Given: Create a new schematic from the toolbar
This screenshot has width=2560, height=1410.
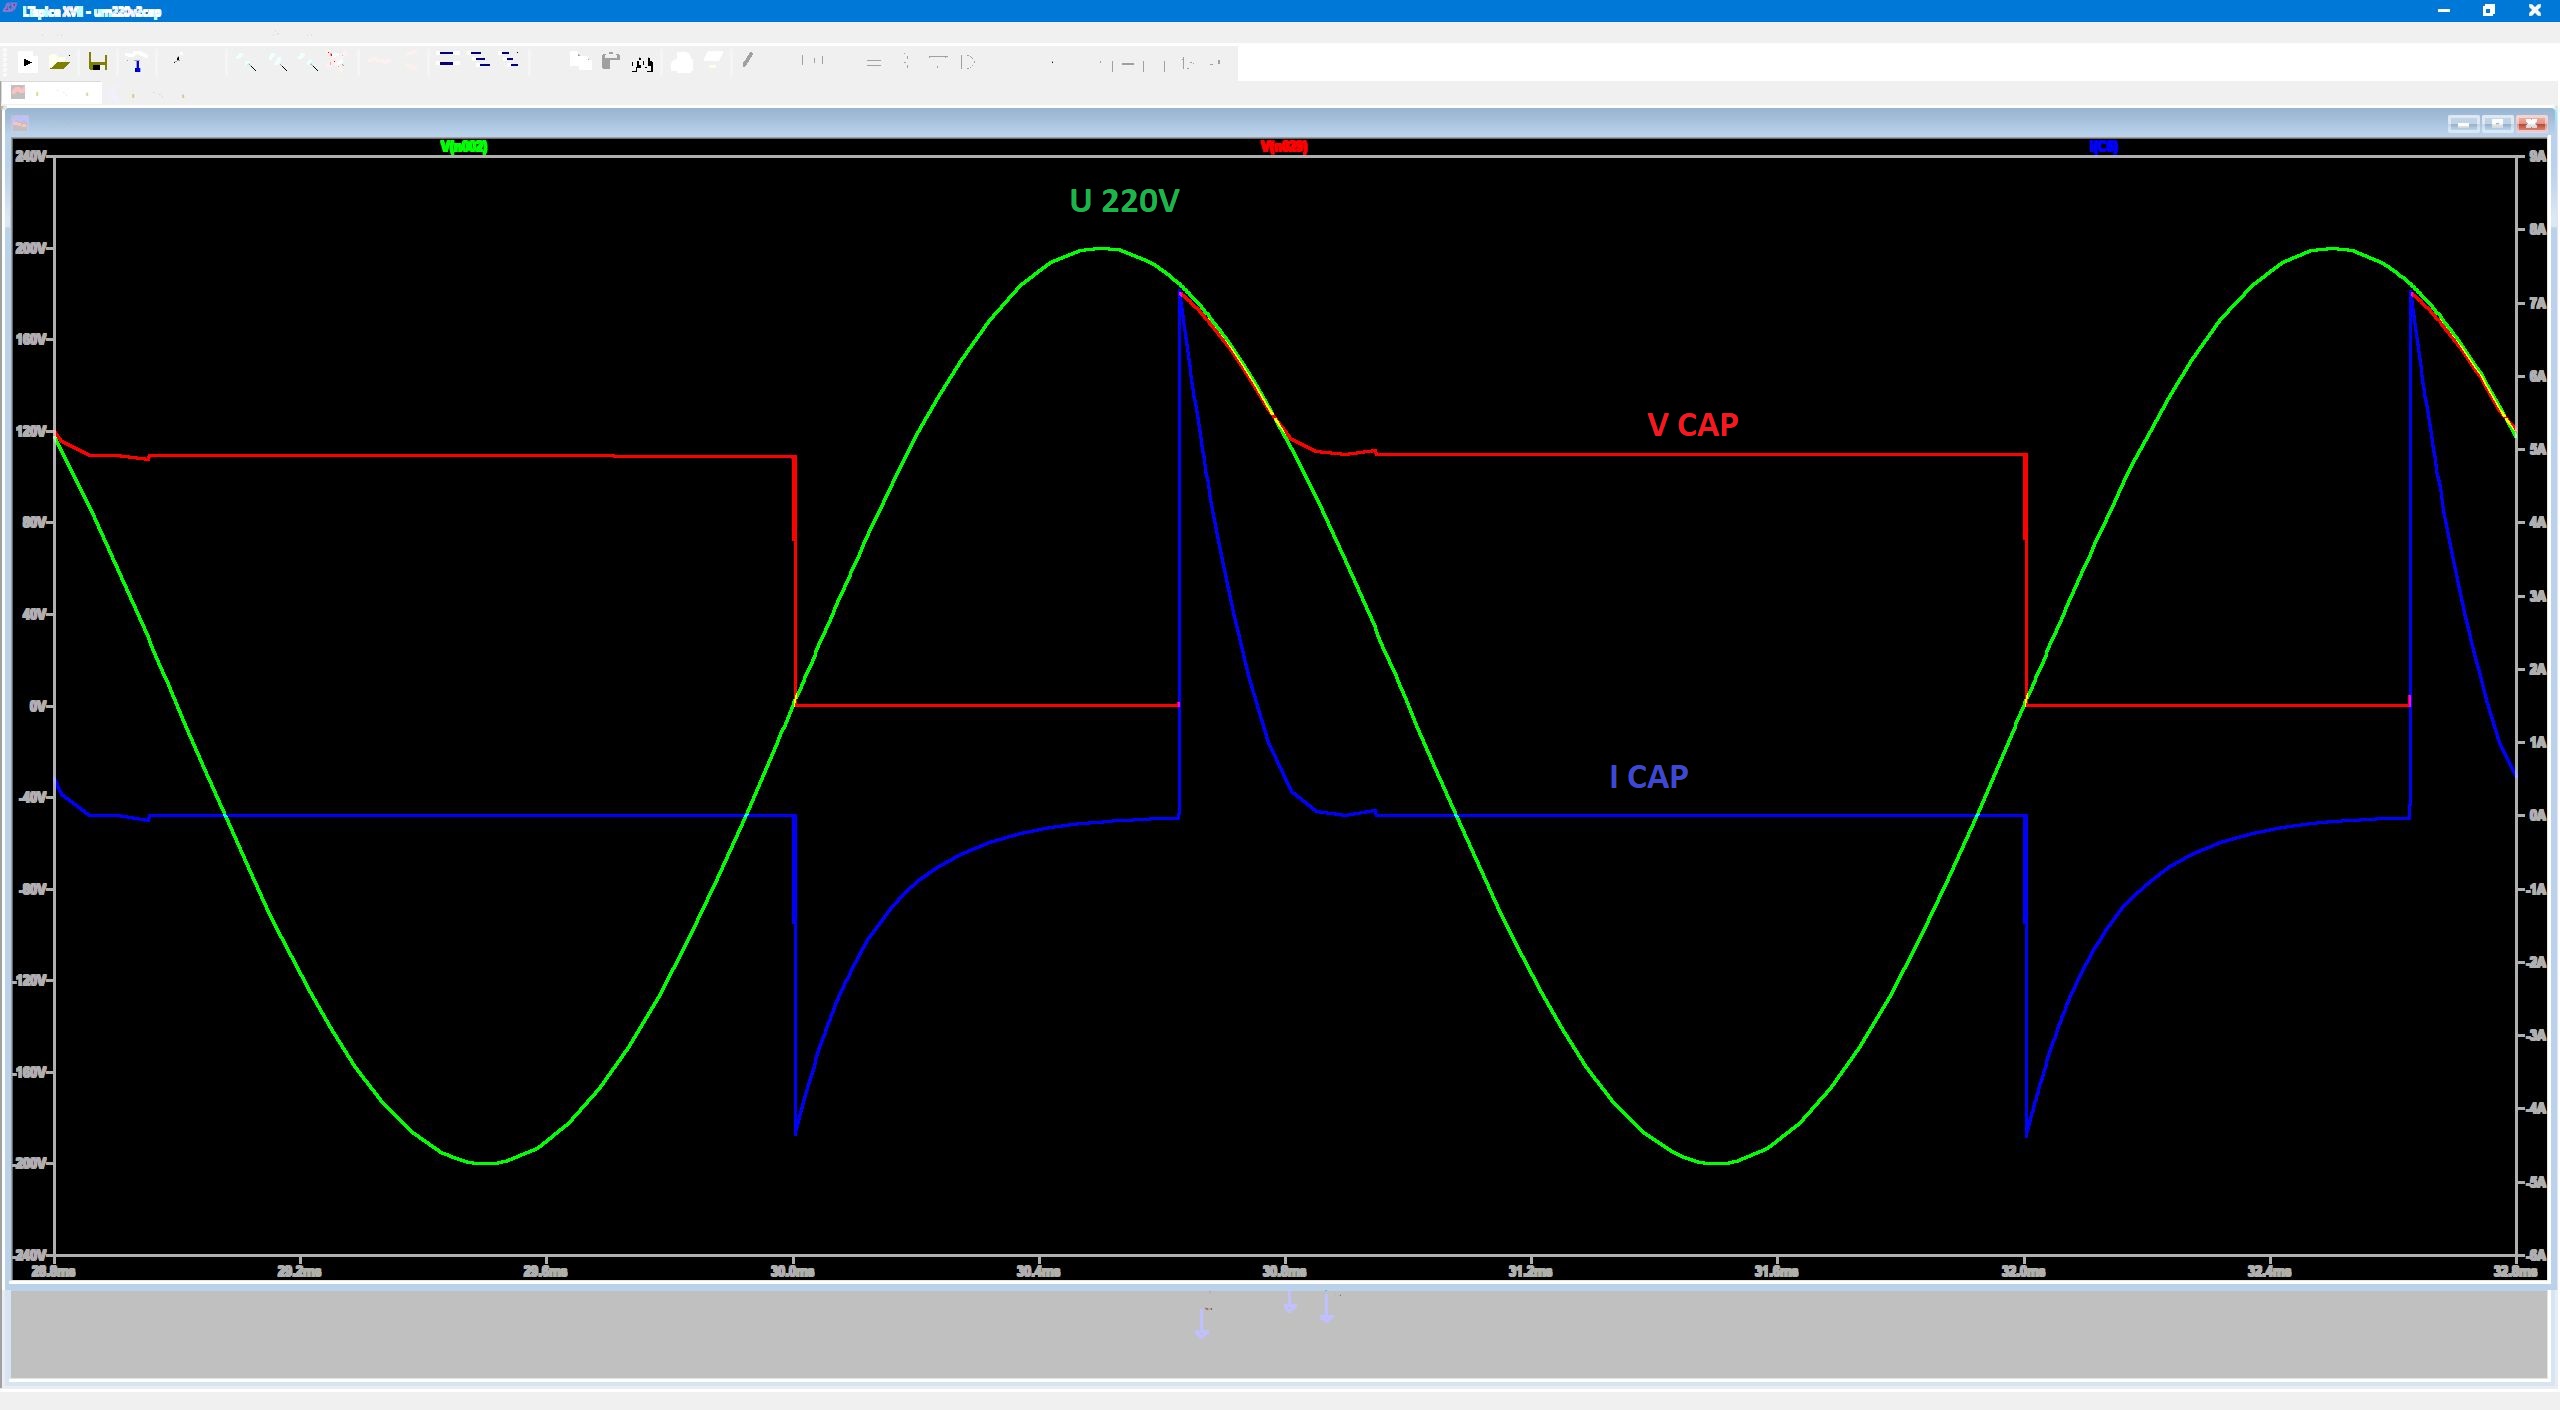Looking at the screenshot, I should tap(28, 62).
